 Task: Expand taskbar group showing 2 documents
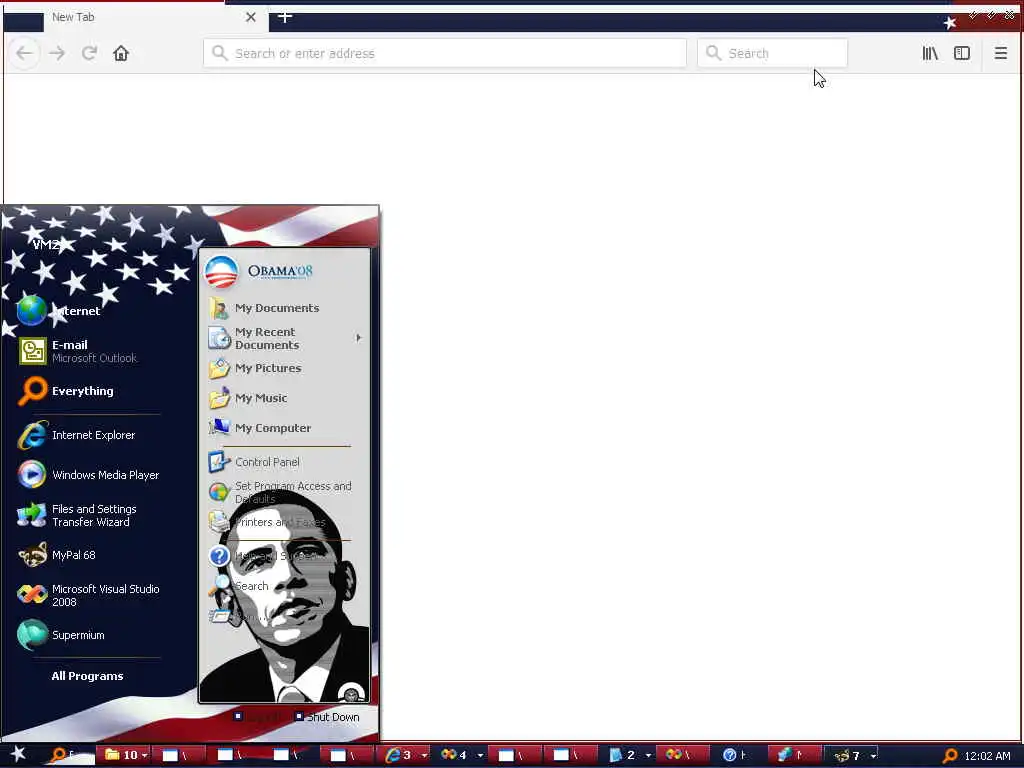pos(629,755)
